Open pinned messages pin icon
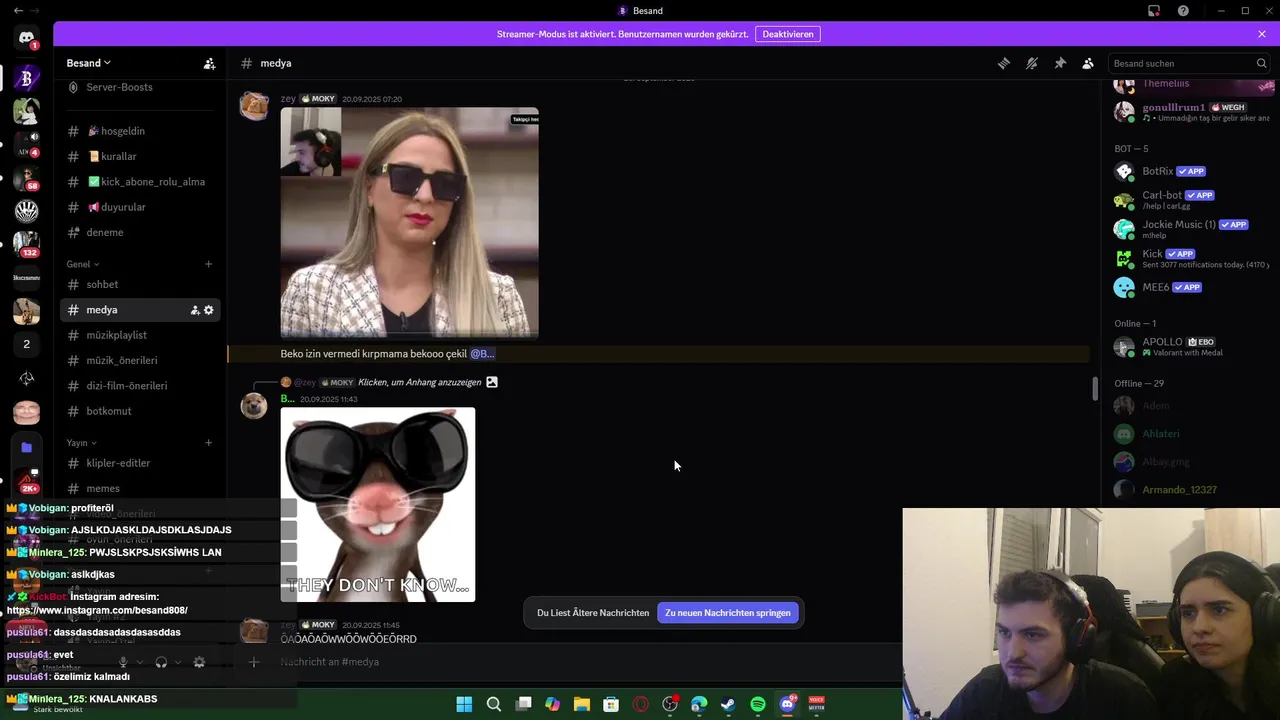The image size is (1280, 720). point(1060,63)
